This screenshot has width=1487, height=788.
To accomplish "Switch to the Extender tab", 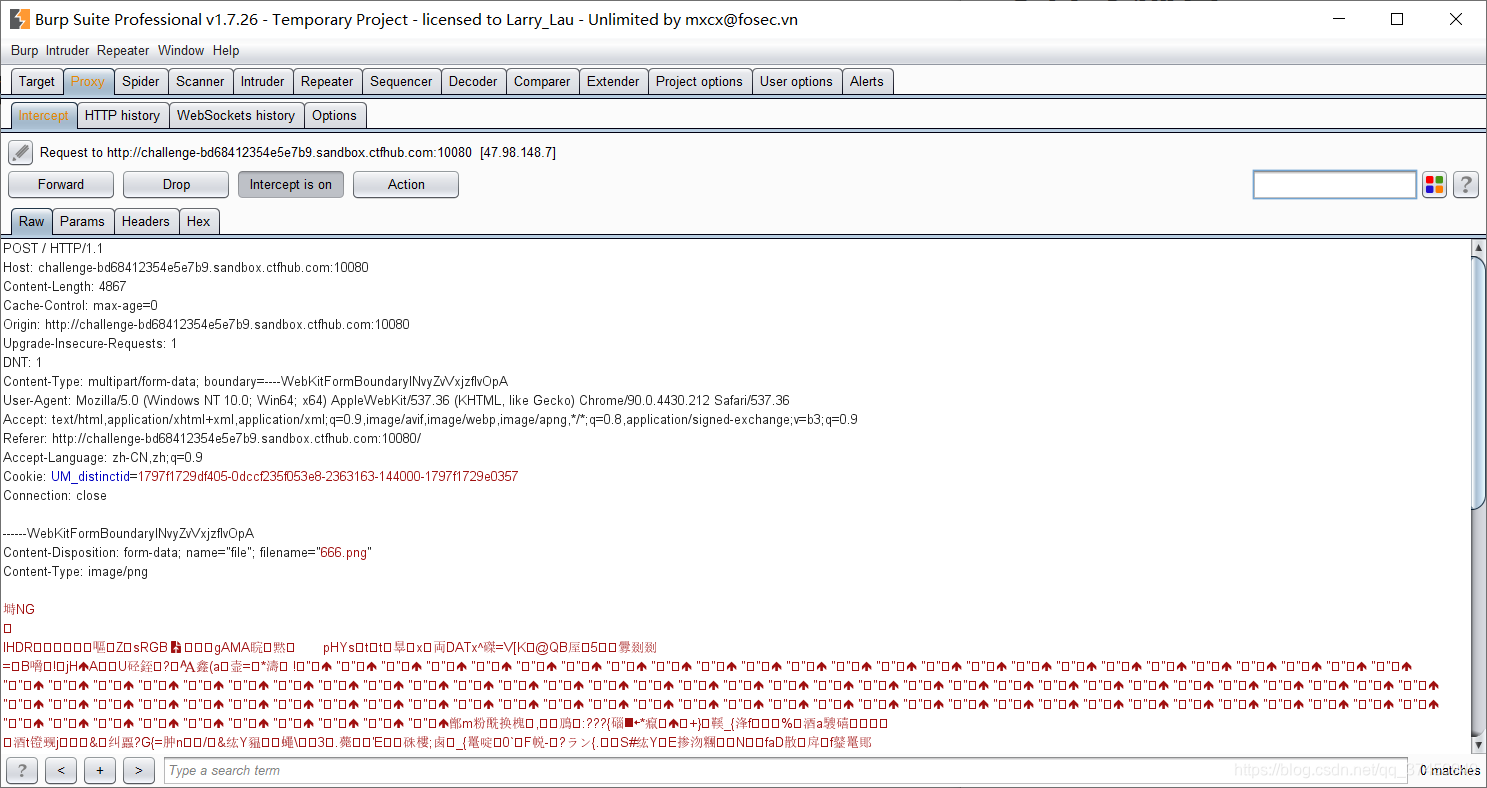I will (613, 81).
